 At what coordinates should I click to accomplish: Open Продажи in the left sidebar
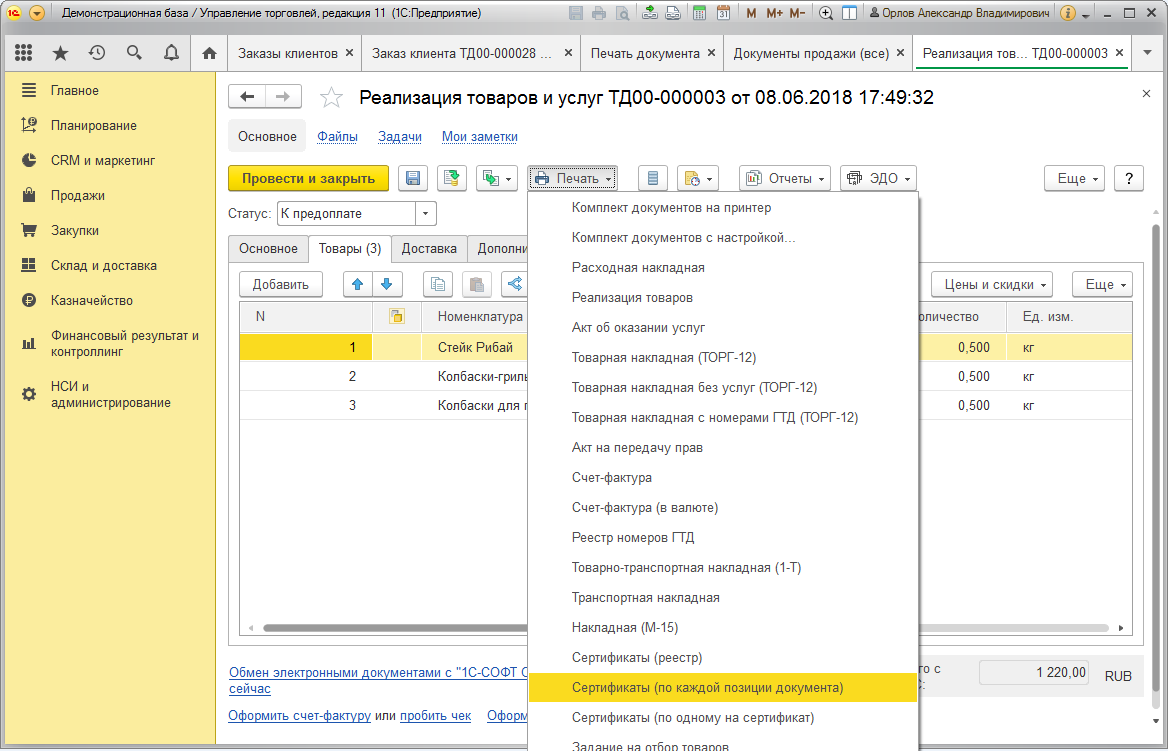77,196
